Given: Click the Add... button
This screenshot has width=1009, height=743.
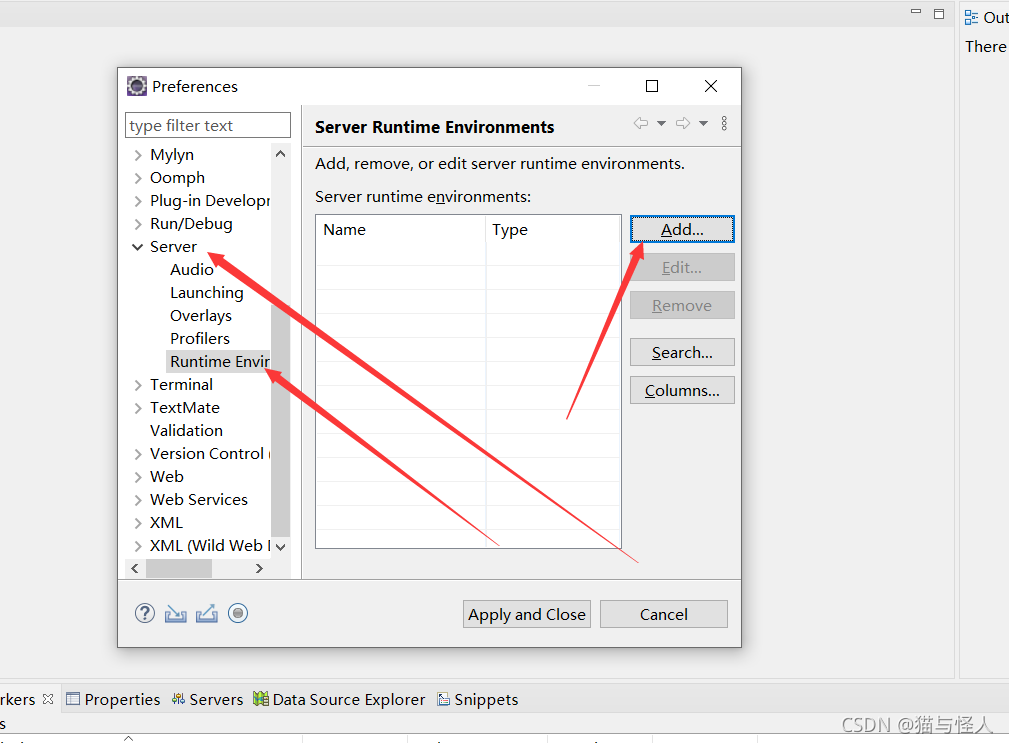Looking at the screenshot, I should [x=682, y=229].
